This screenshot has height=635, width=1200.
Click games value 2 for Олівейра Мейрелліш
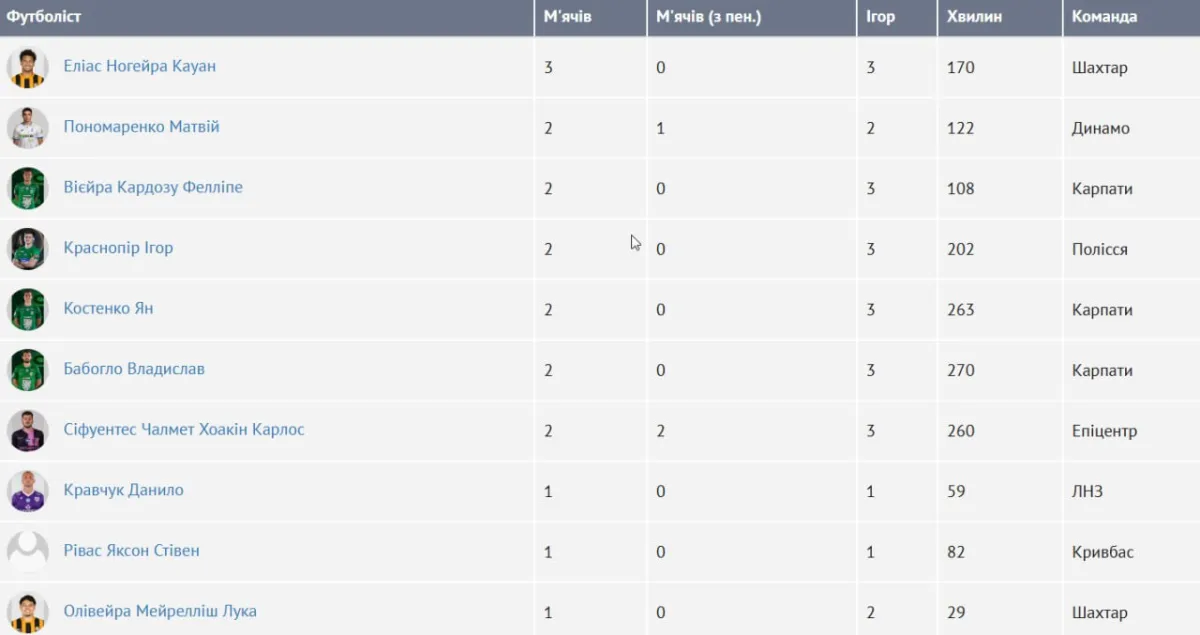870,613
